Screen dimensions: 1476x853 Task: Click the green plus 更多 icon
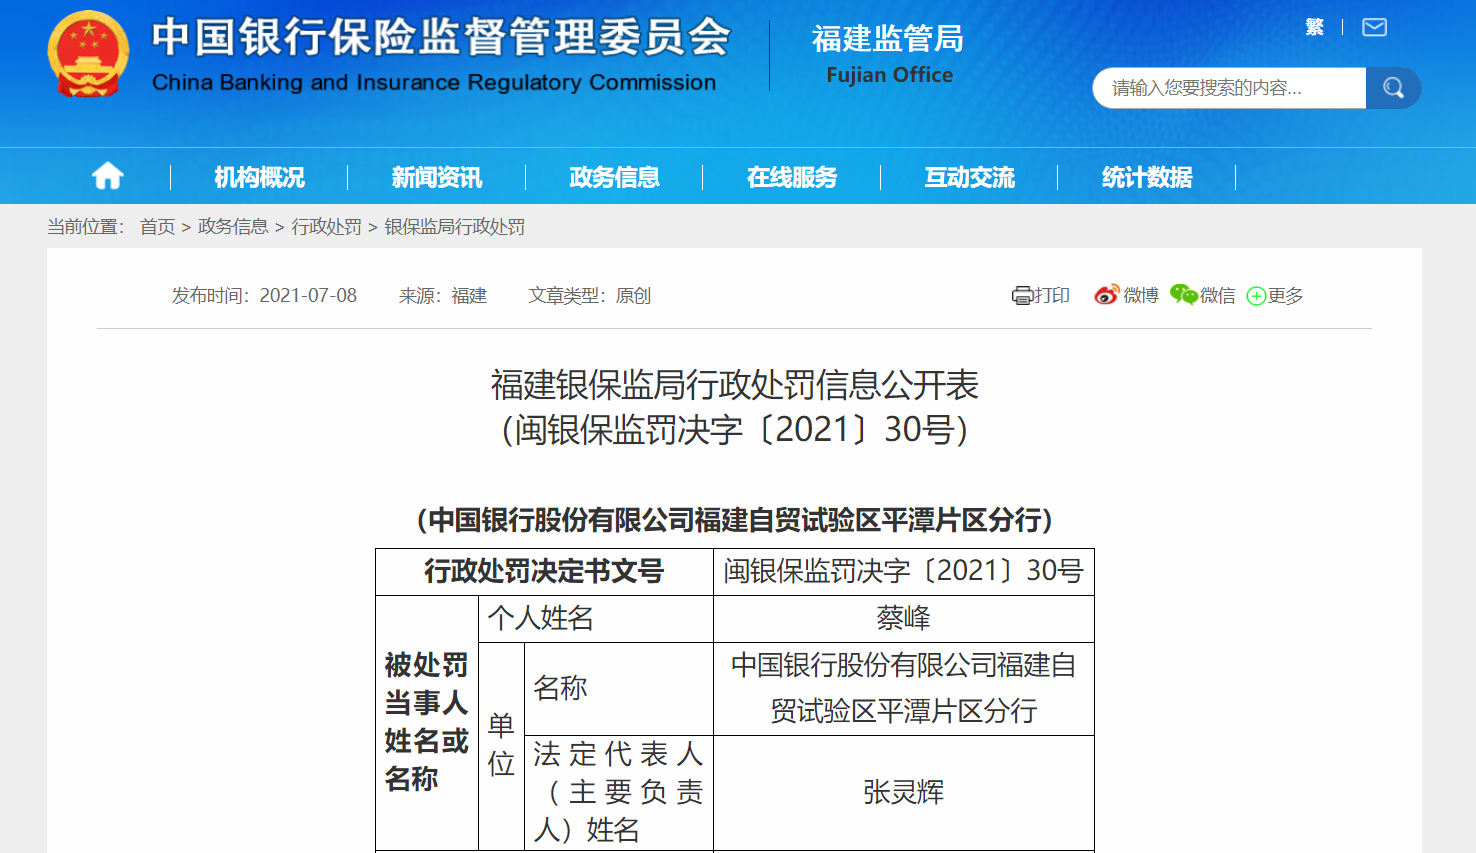pos(1256,296)
